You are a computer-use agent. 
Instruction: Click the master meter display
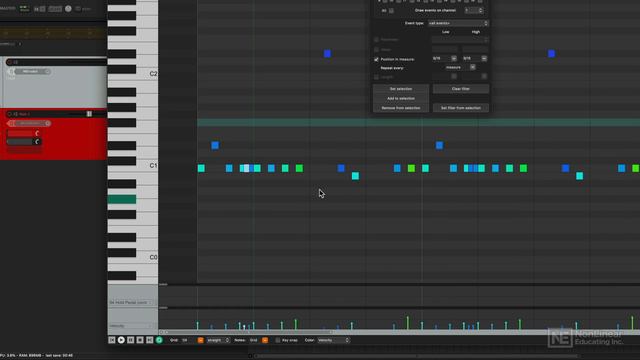click(24, 9)
